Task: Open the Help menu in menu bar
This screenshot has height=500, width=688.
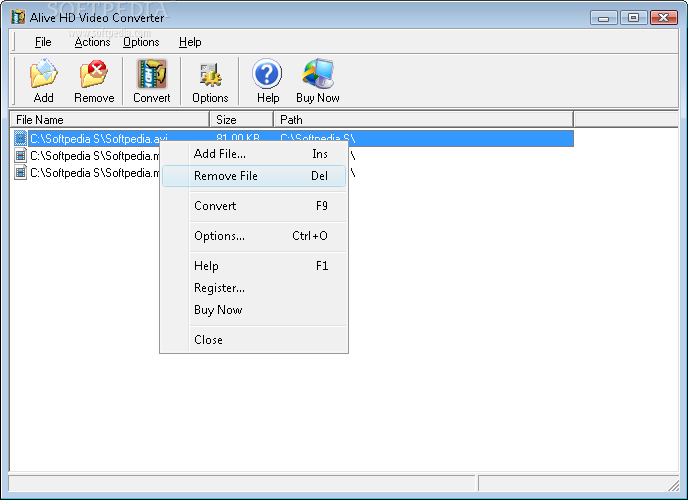Action: click(190, 42)
